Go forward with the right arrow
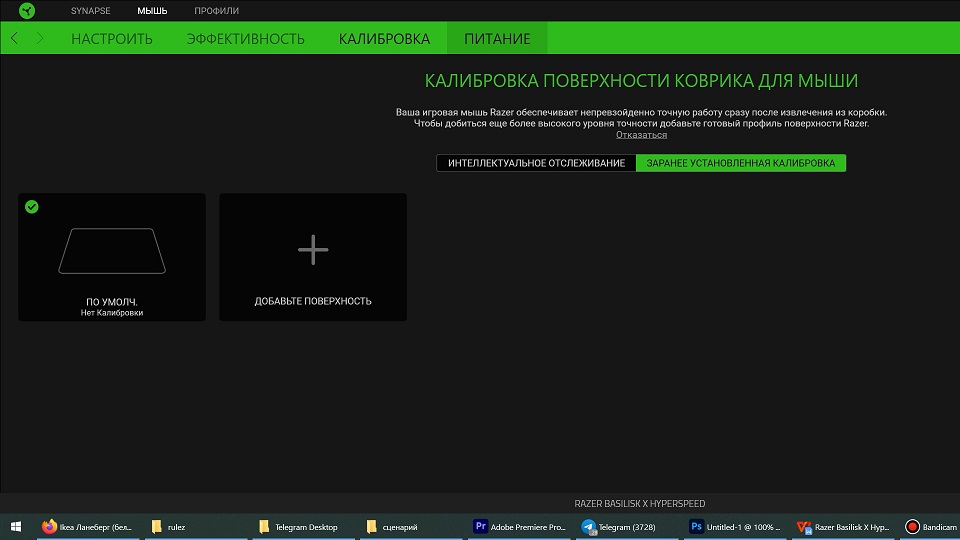This screenshot has width=960, height=540. 40,38
